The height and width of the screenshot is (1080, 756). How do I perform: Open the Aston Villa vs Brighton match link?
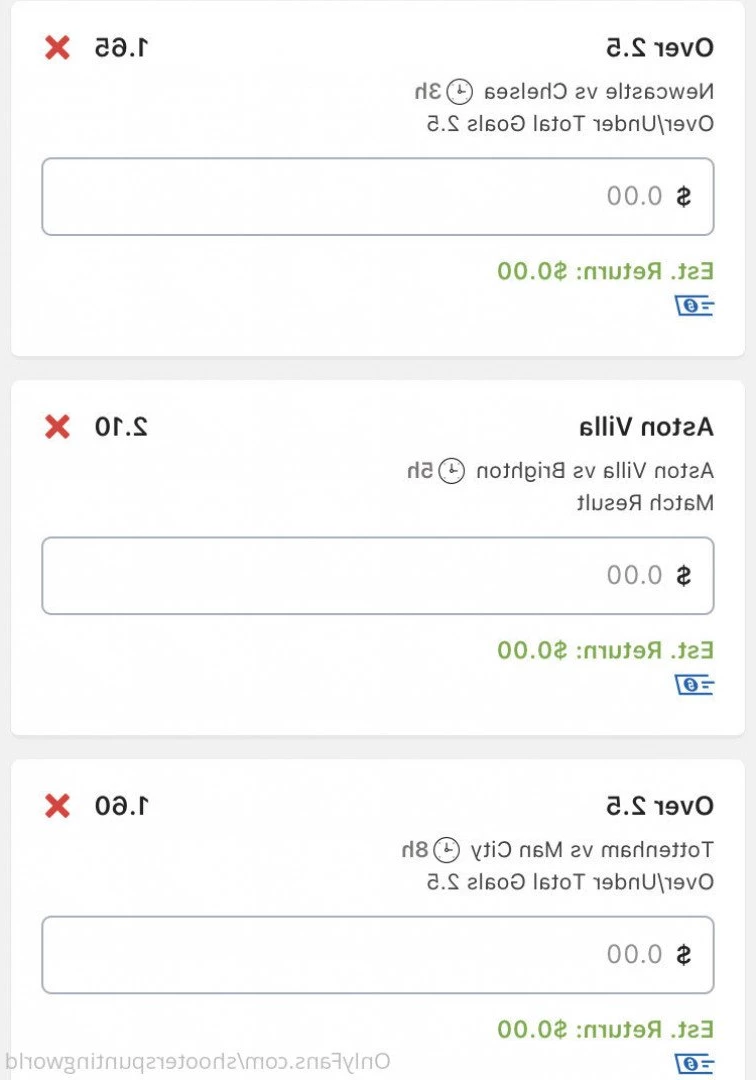(595, 471)
